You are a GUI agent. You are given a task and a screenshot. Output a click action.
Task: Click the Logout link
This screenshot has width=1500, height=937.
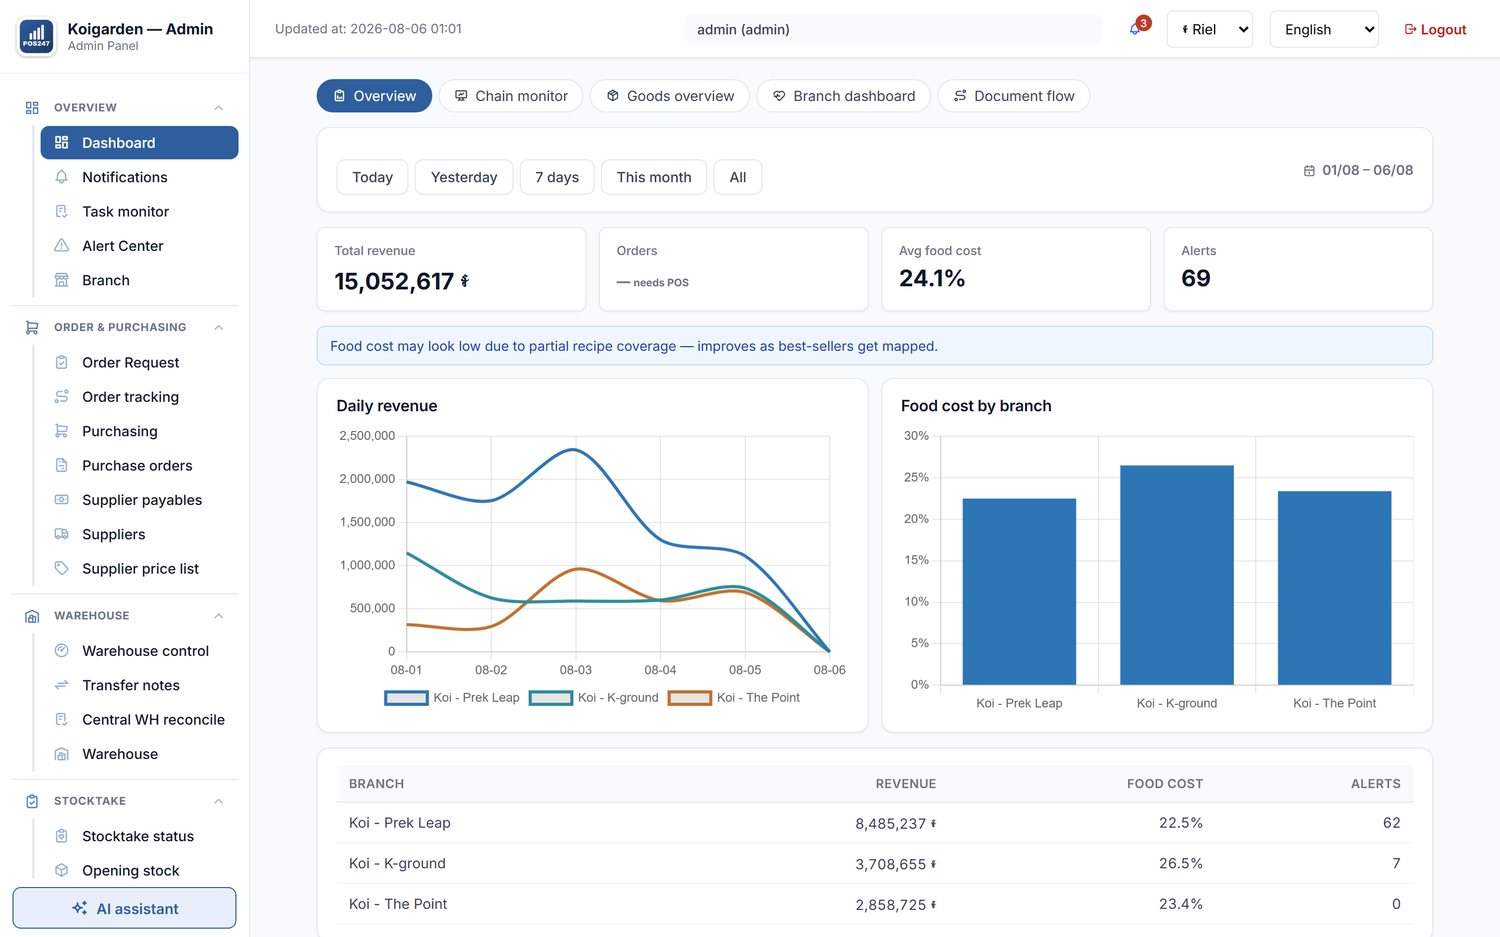point(1435,30)
